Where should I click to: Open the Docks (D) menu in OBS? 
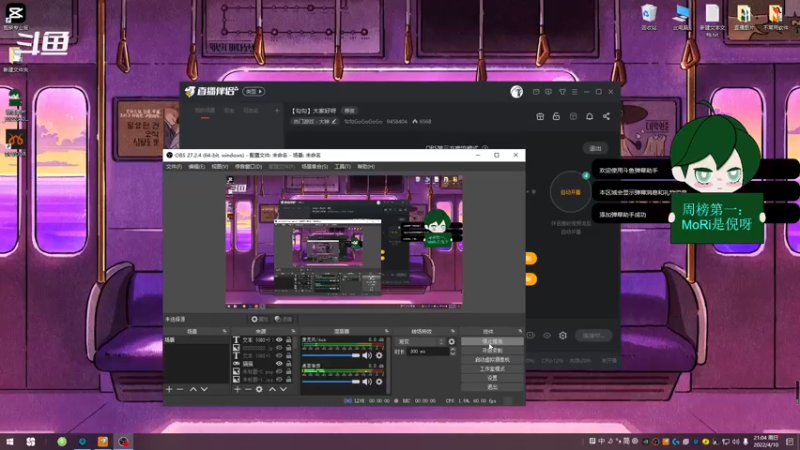tap(248, 167)
